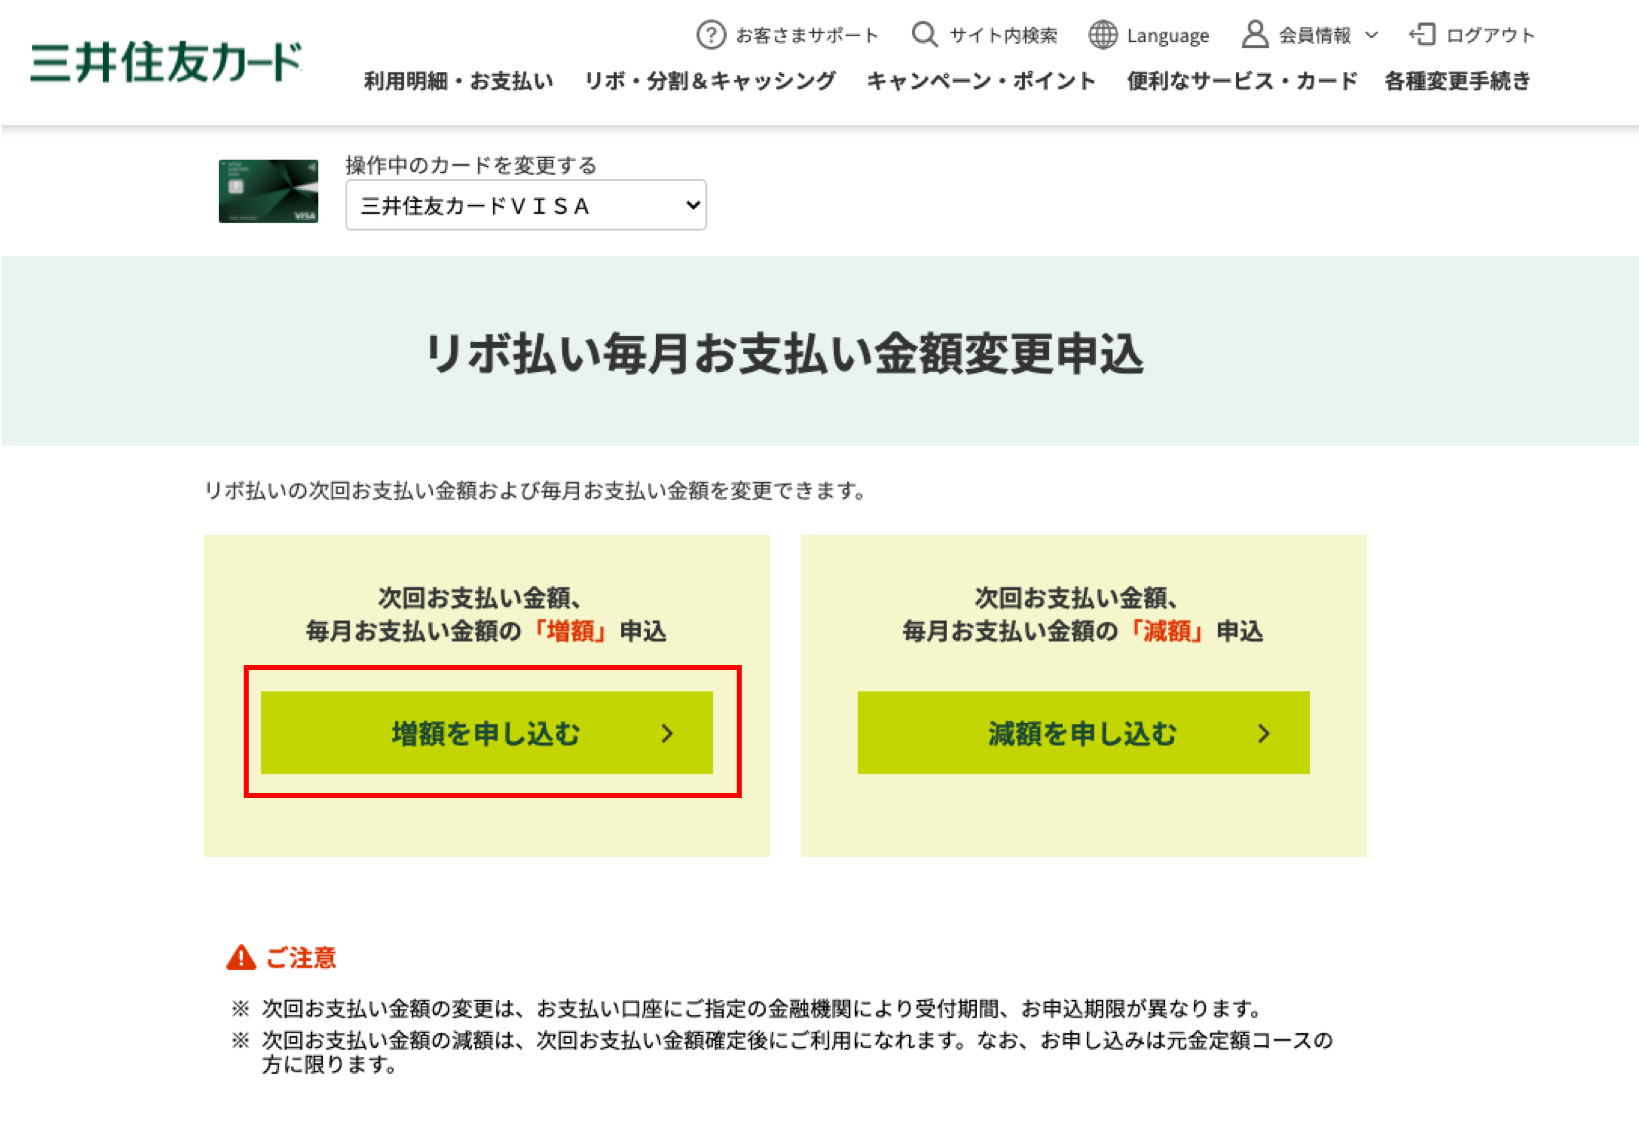1639x1125 pixels.
Task: Click the red 「減額」 text
Action: click(x=1166, y=631)
